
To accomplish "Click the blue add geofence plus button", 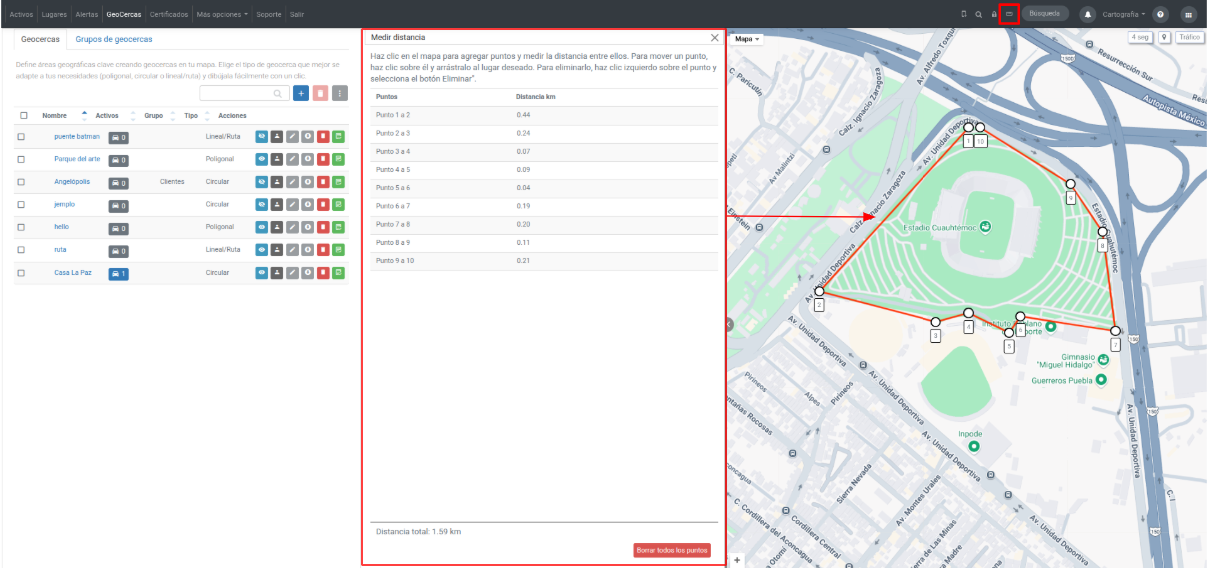I will click(x=300, y=93).
